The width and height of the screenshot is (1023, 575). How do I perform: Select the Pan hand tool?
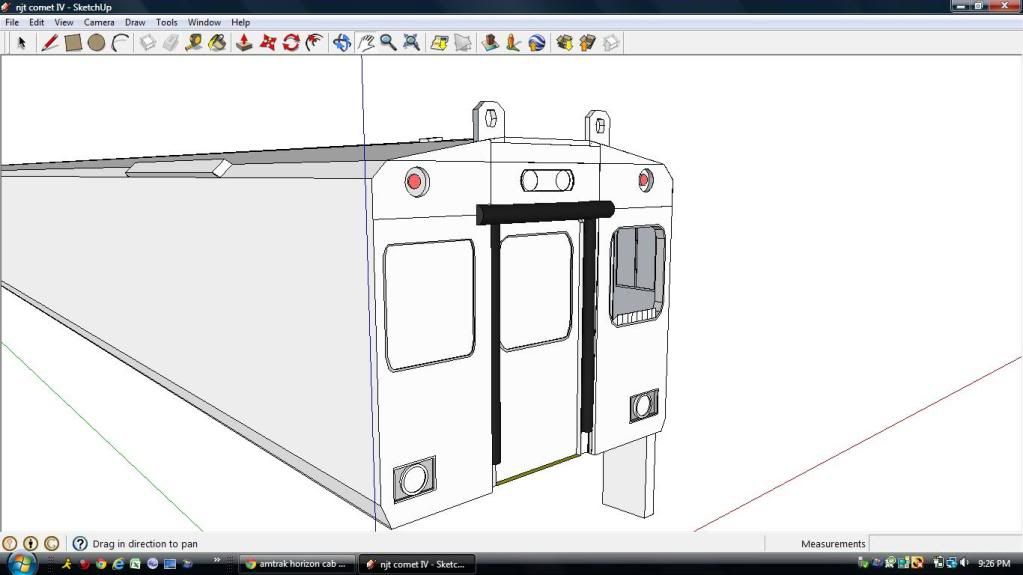click(366, 43)
